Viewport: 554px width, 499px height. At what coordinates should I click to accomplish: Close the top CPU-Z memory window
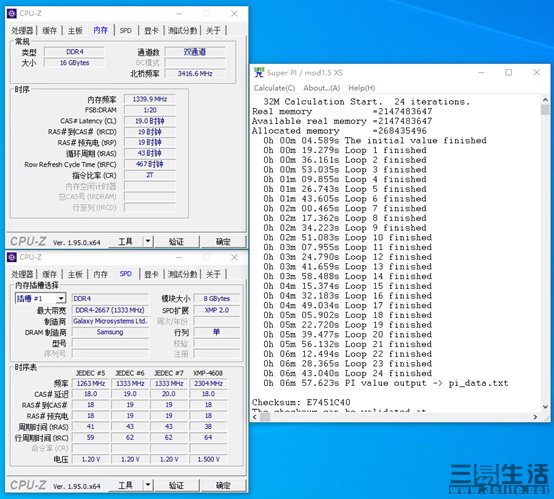(234, 13)
